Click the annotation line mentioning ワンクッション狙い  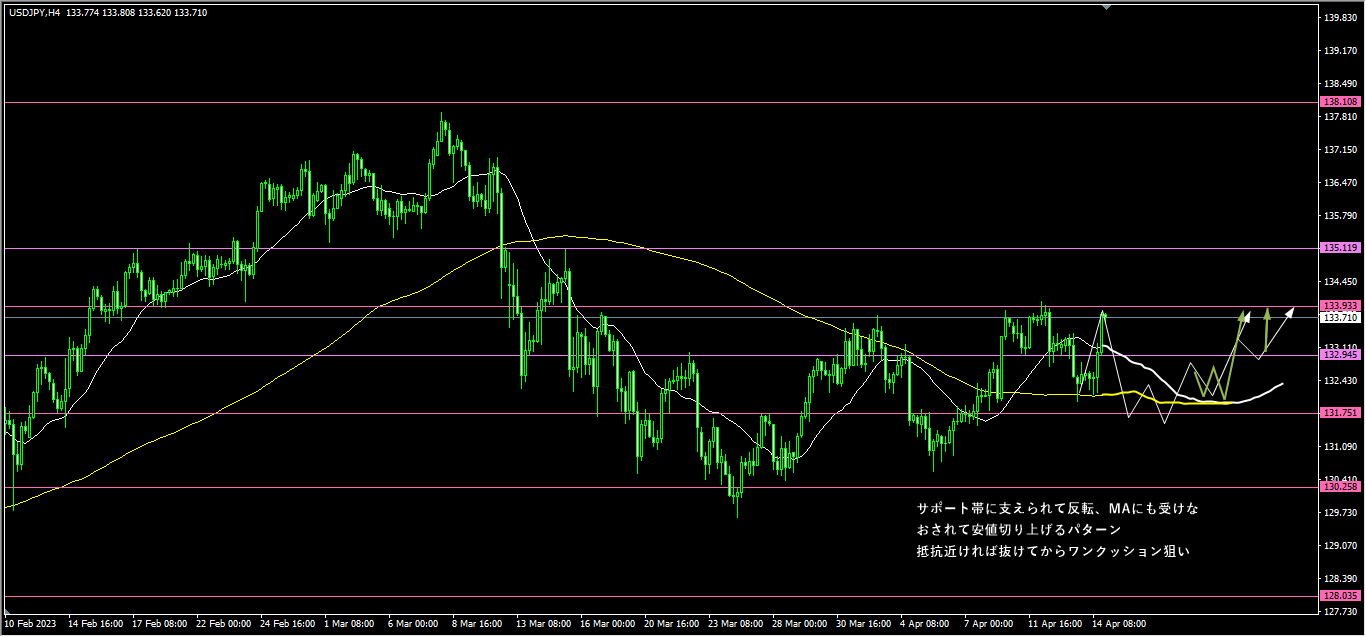(x=1053, y=551)
